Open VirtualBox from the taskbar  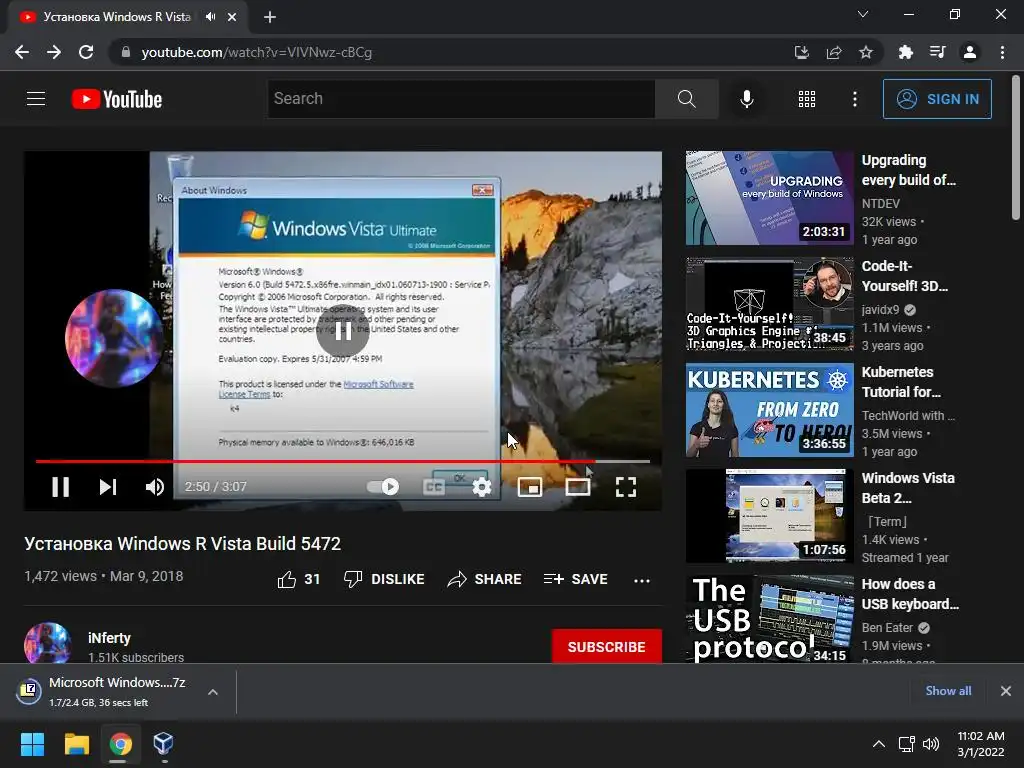[x=163, y=743]
